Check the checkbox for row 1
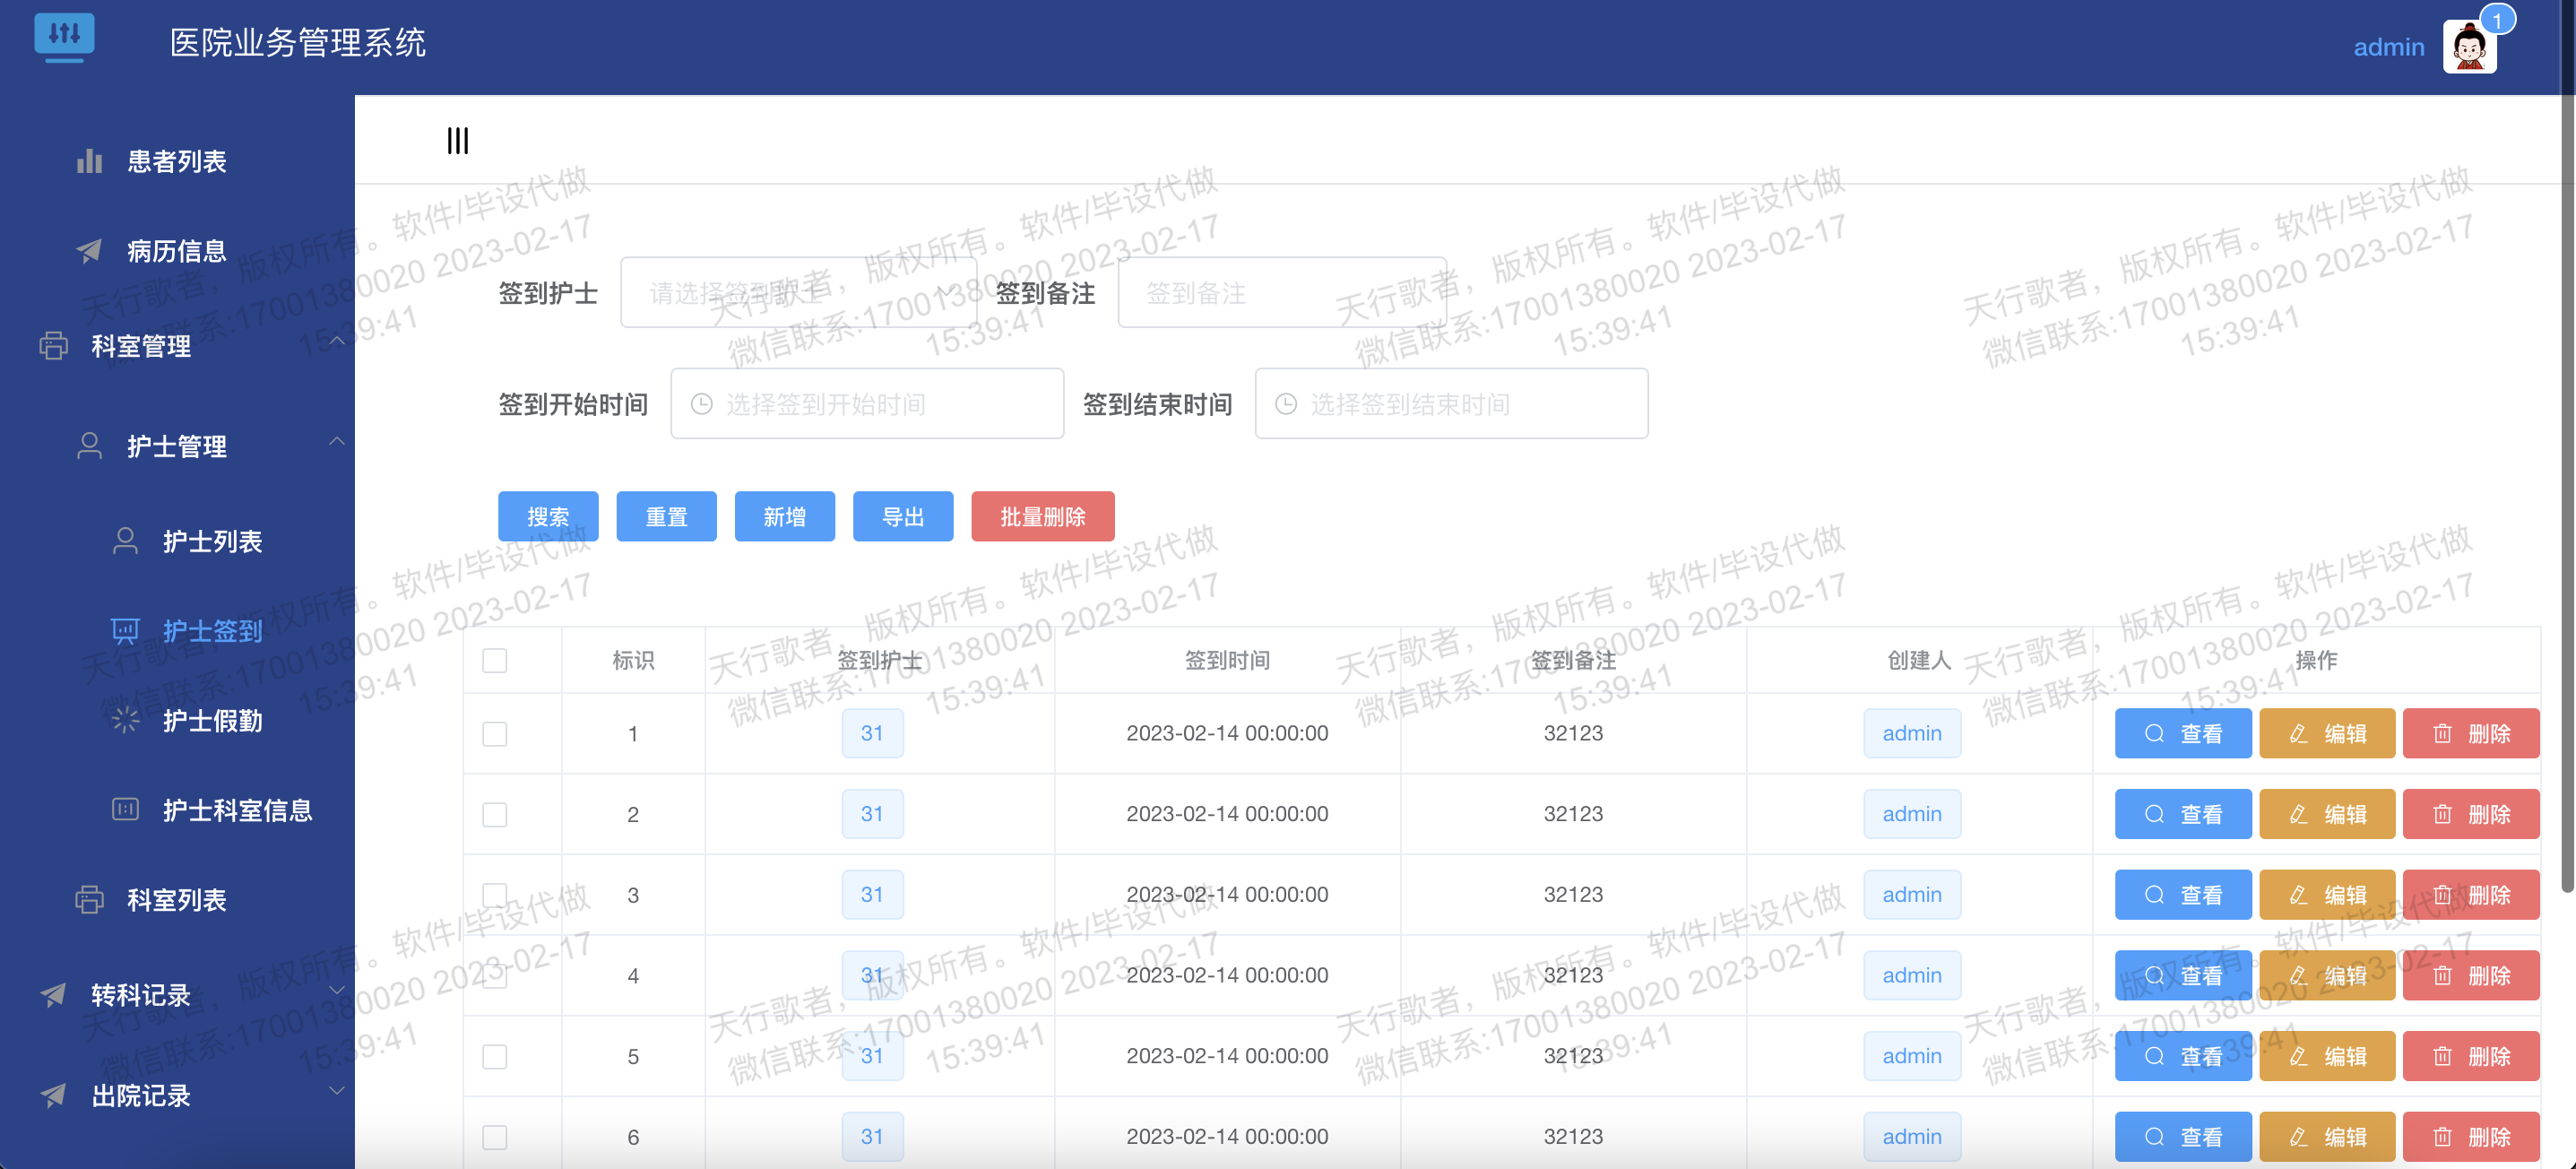Image resolution: width=2576 pixels, height=1169 pixels. (495, 734)
